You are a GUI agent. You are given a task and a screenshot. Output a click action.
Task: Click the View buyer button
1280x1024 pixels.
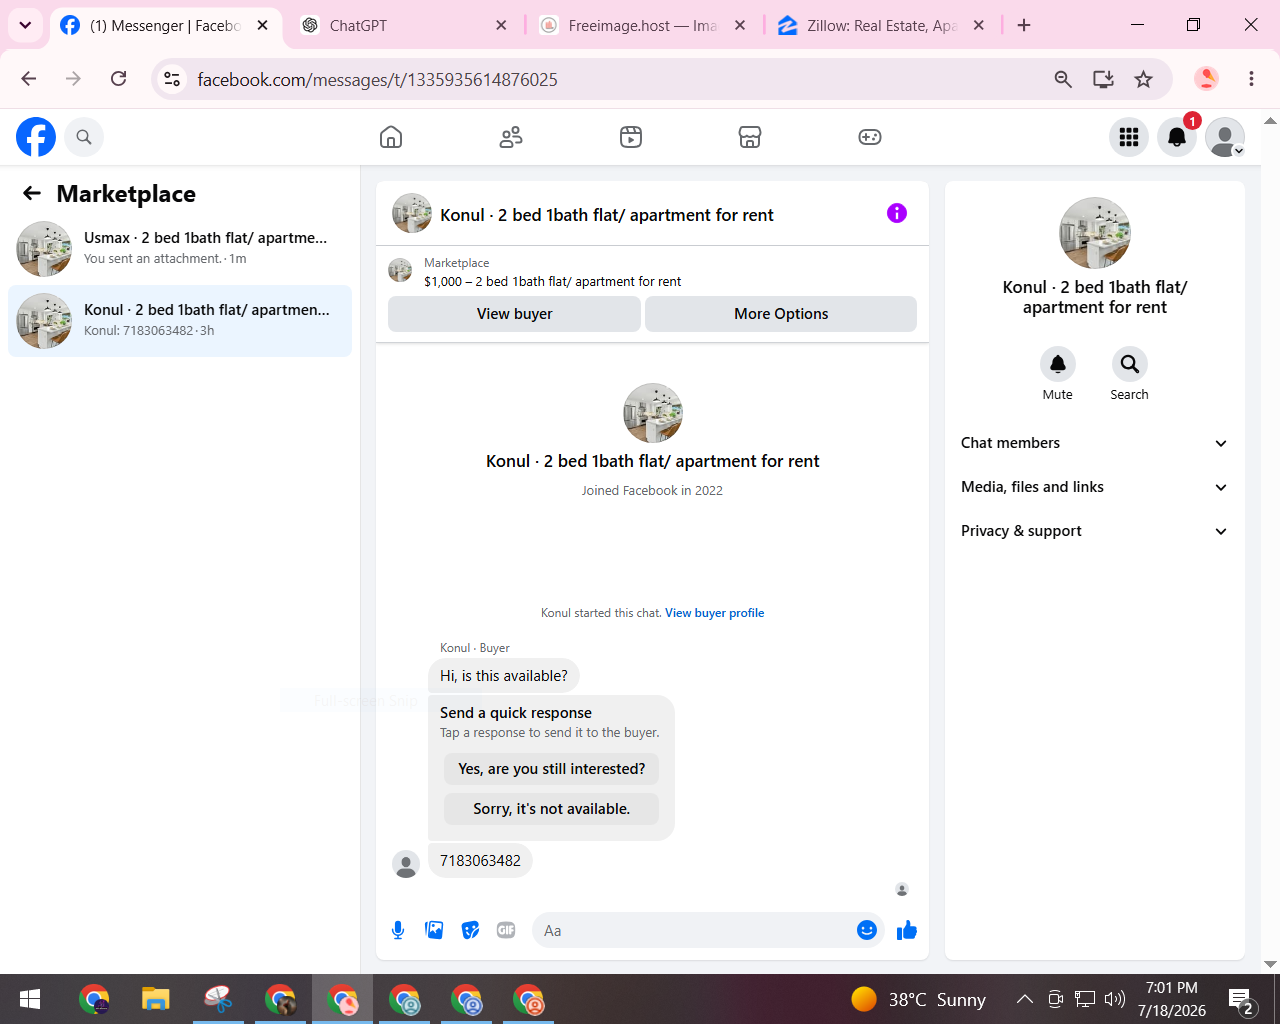pyautogui.click(x=514, y=314)
